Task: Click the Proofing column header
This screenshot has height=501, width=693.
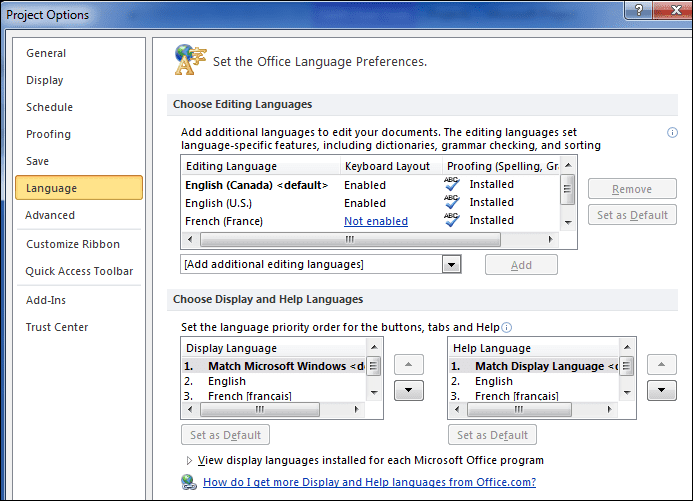Action: [501, 166]
